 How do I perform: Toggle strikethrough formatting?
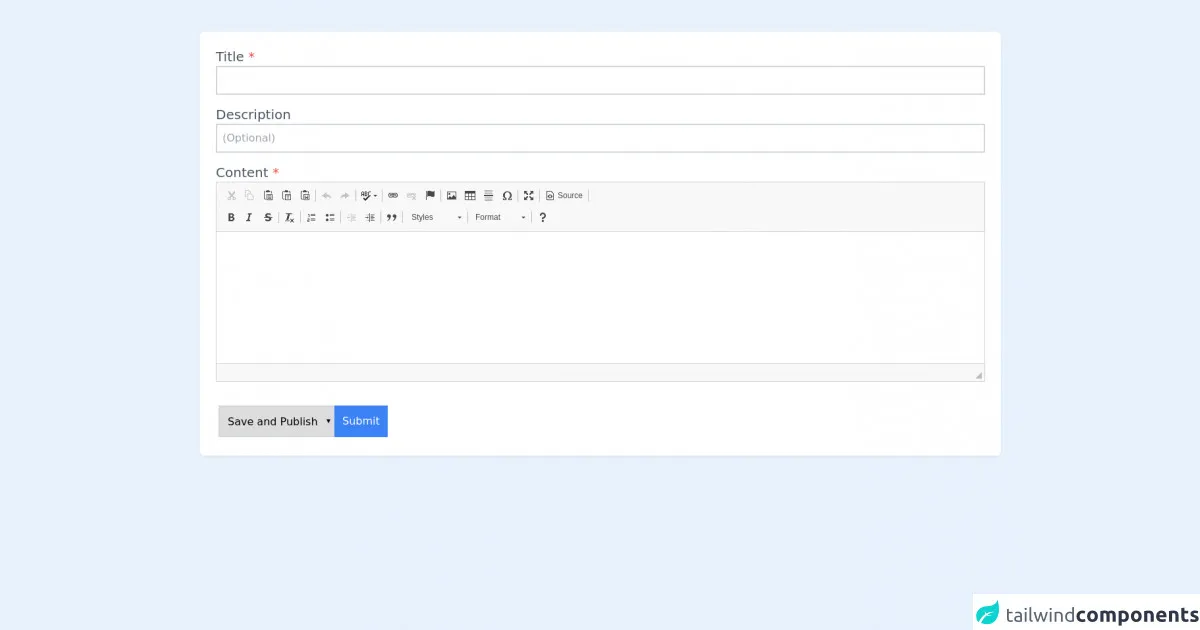pyautogui.click(x=268, y=218)
